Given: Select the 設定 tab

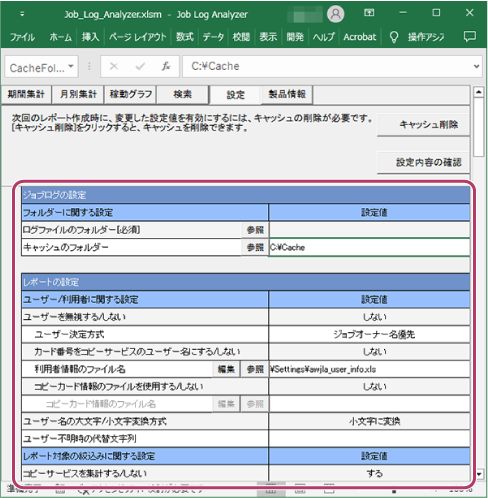Looking at the screenshot, I should [235, 95].
